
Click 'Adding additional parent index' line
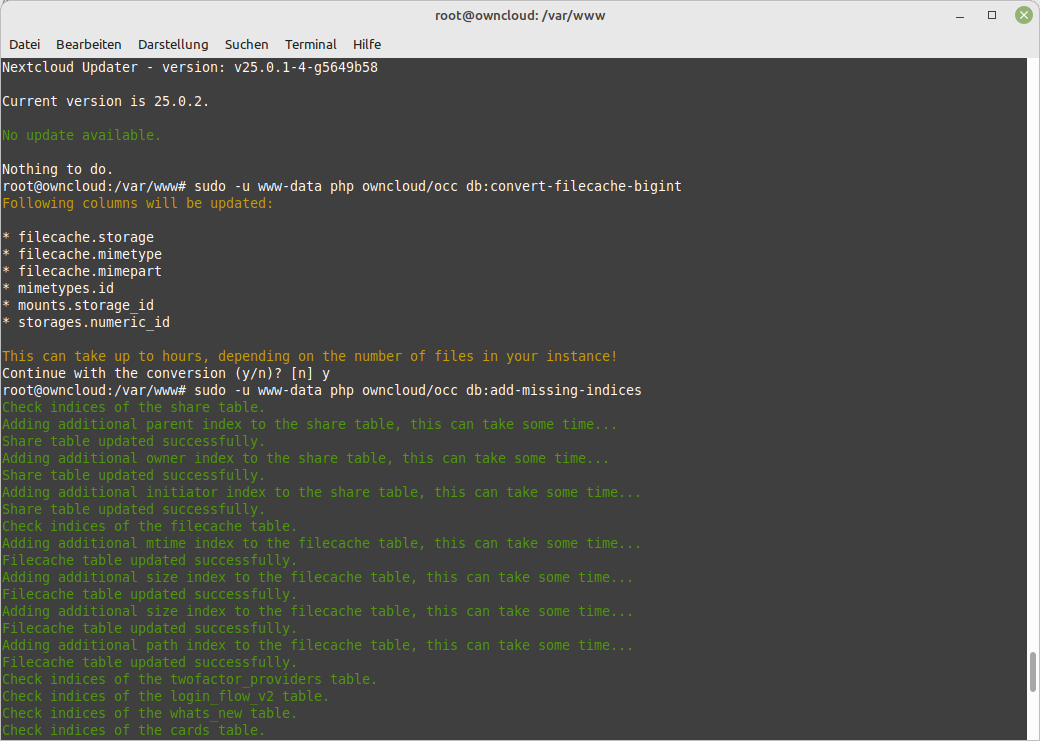310,425
